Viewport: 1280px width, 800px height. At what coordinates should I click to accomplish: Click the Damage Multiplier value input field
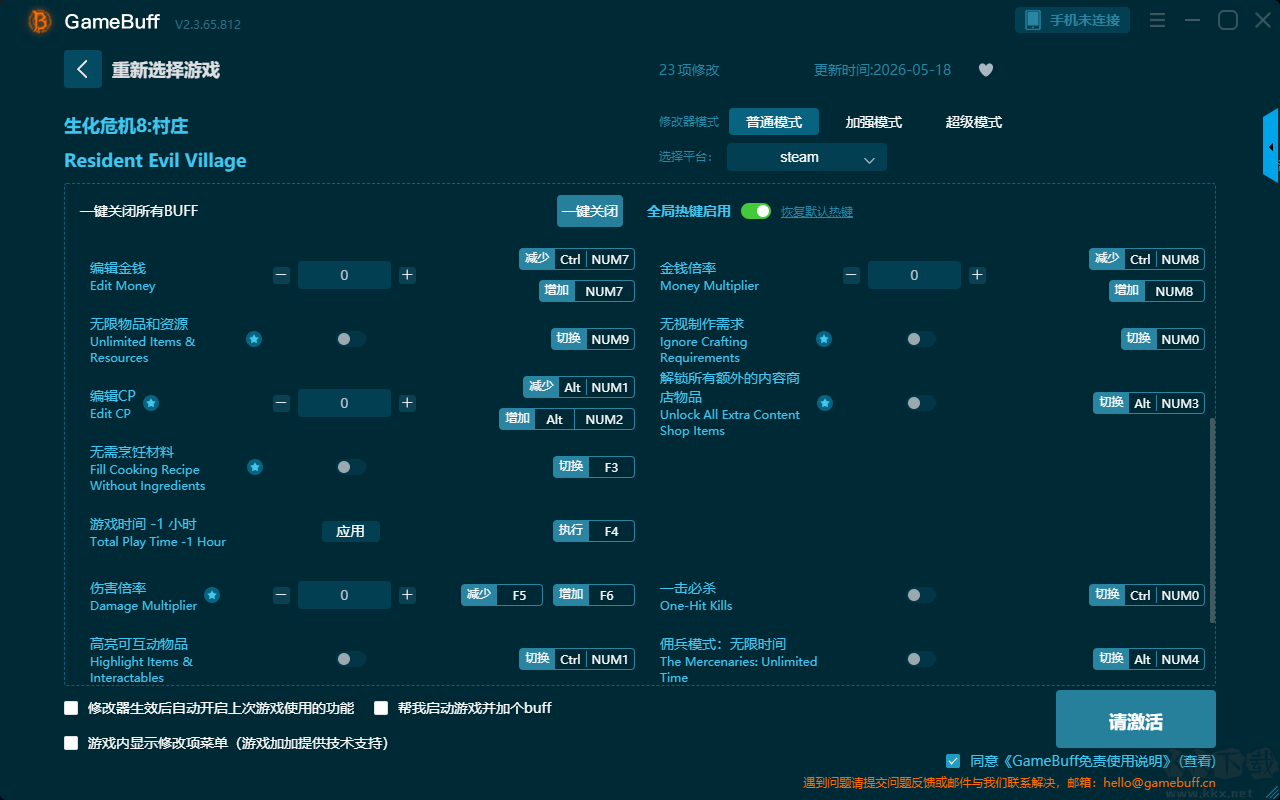point(344,595)
